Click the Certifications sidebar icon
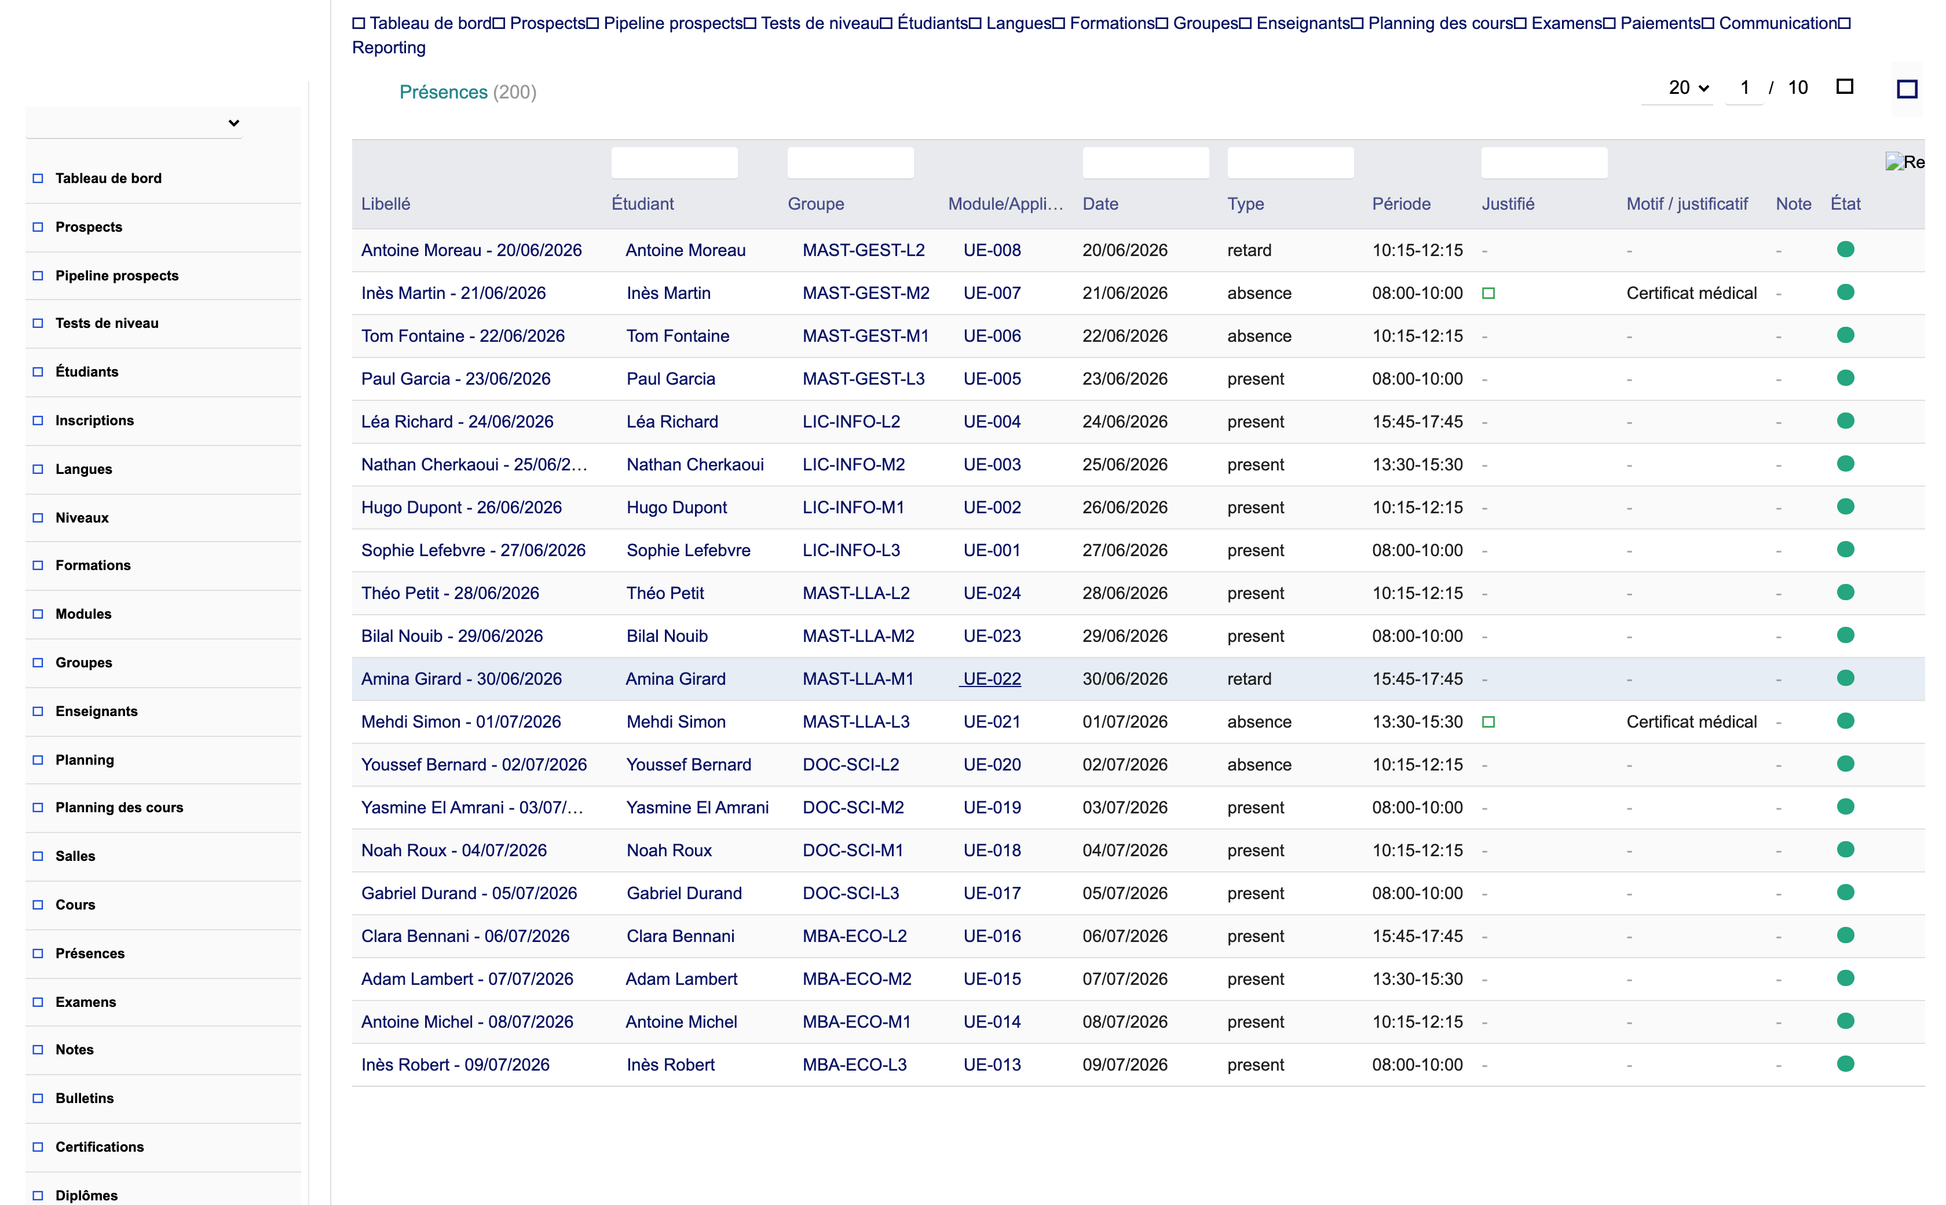Viewport: 1946px width, 1205px height. click(38, 1147)
